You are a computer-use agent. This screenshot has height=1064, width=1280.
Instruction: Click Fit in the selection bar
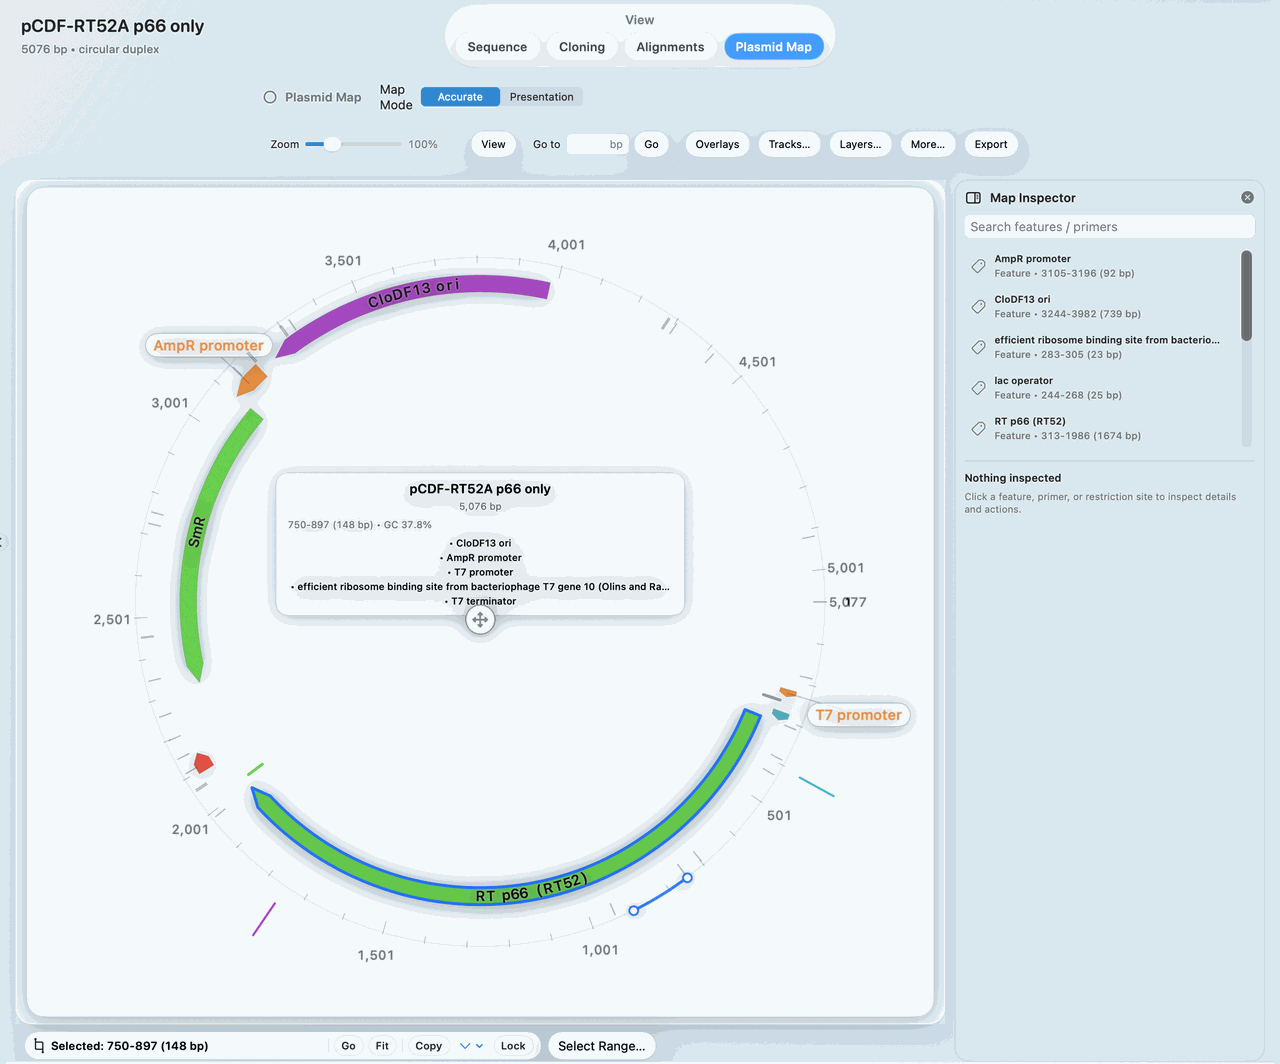pyautogui.click(x=382, y=1046)
